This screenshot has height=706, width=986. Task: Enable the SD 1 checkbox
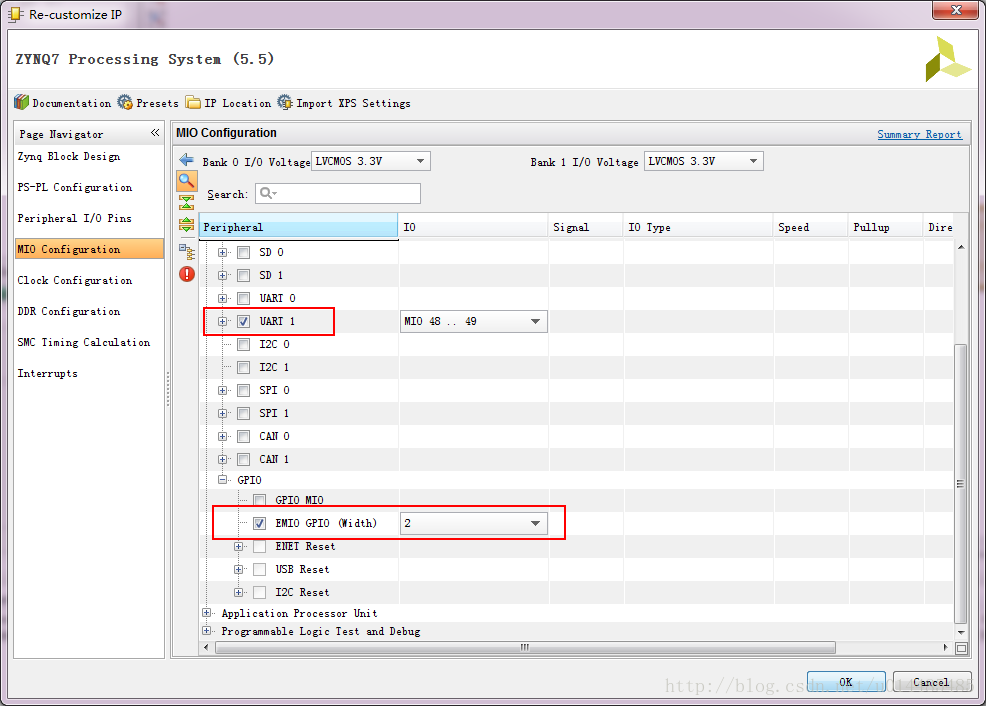(x=244, y=275)
